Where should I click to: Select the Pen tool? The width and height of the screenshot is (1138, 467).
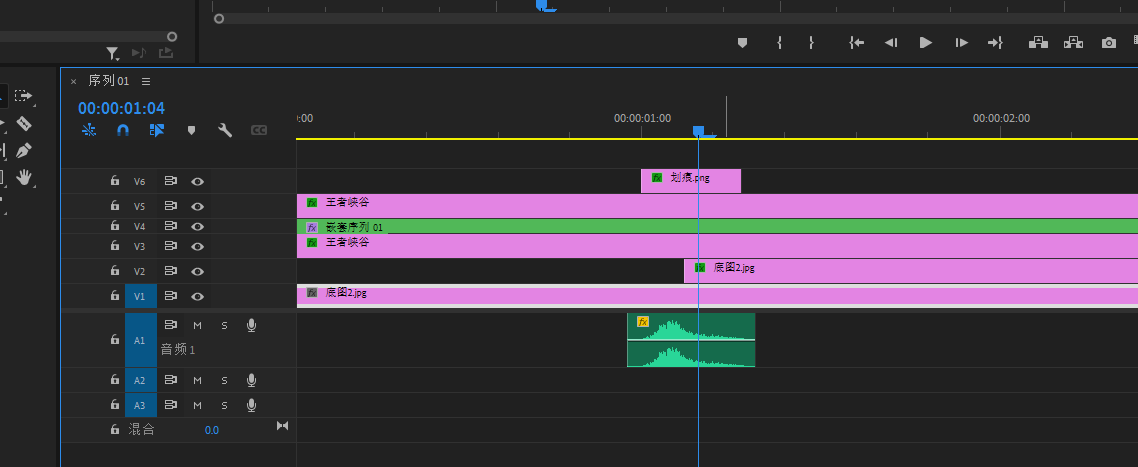24,150
